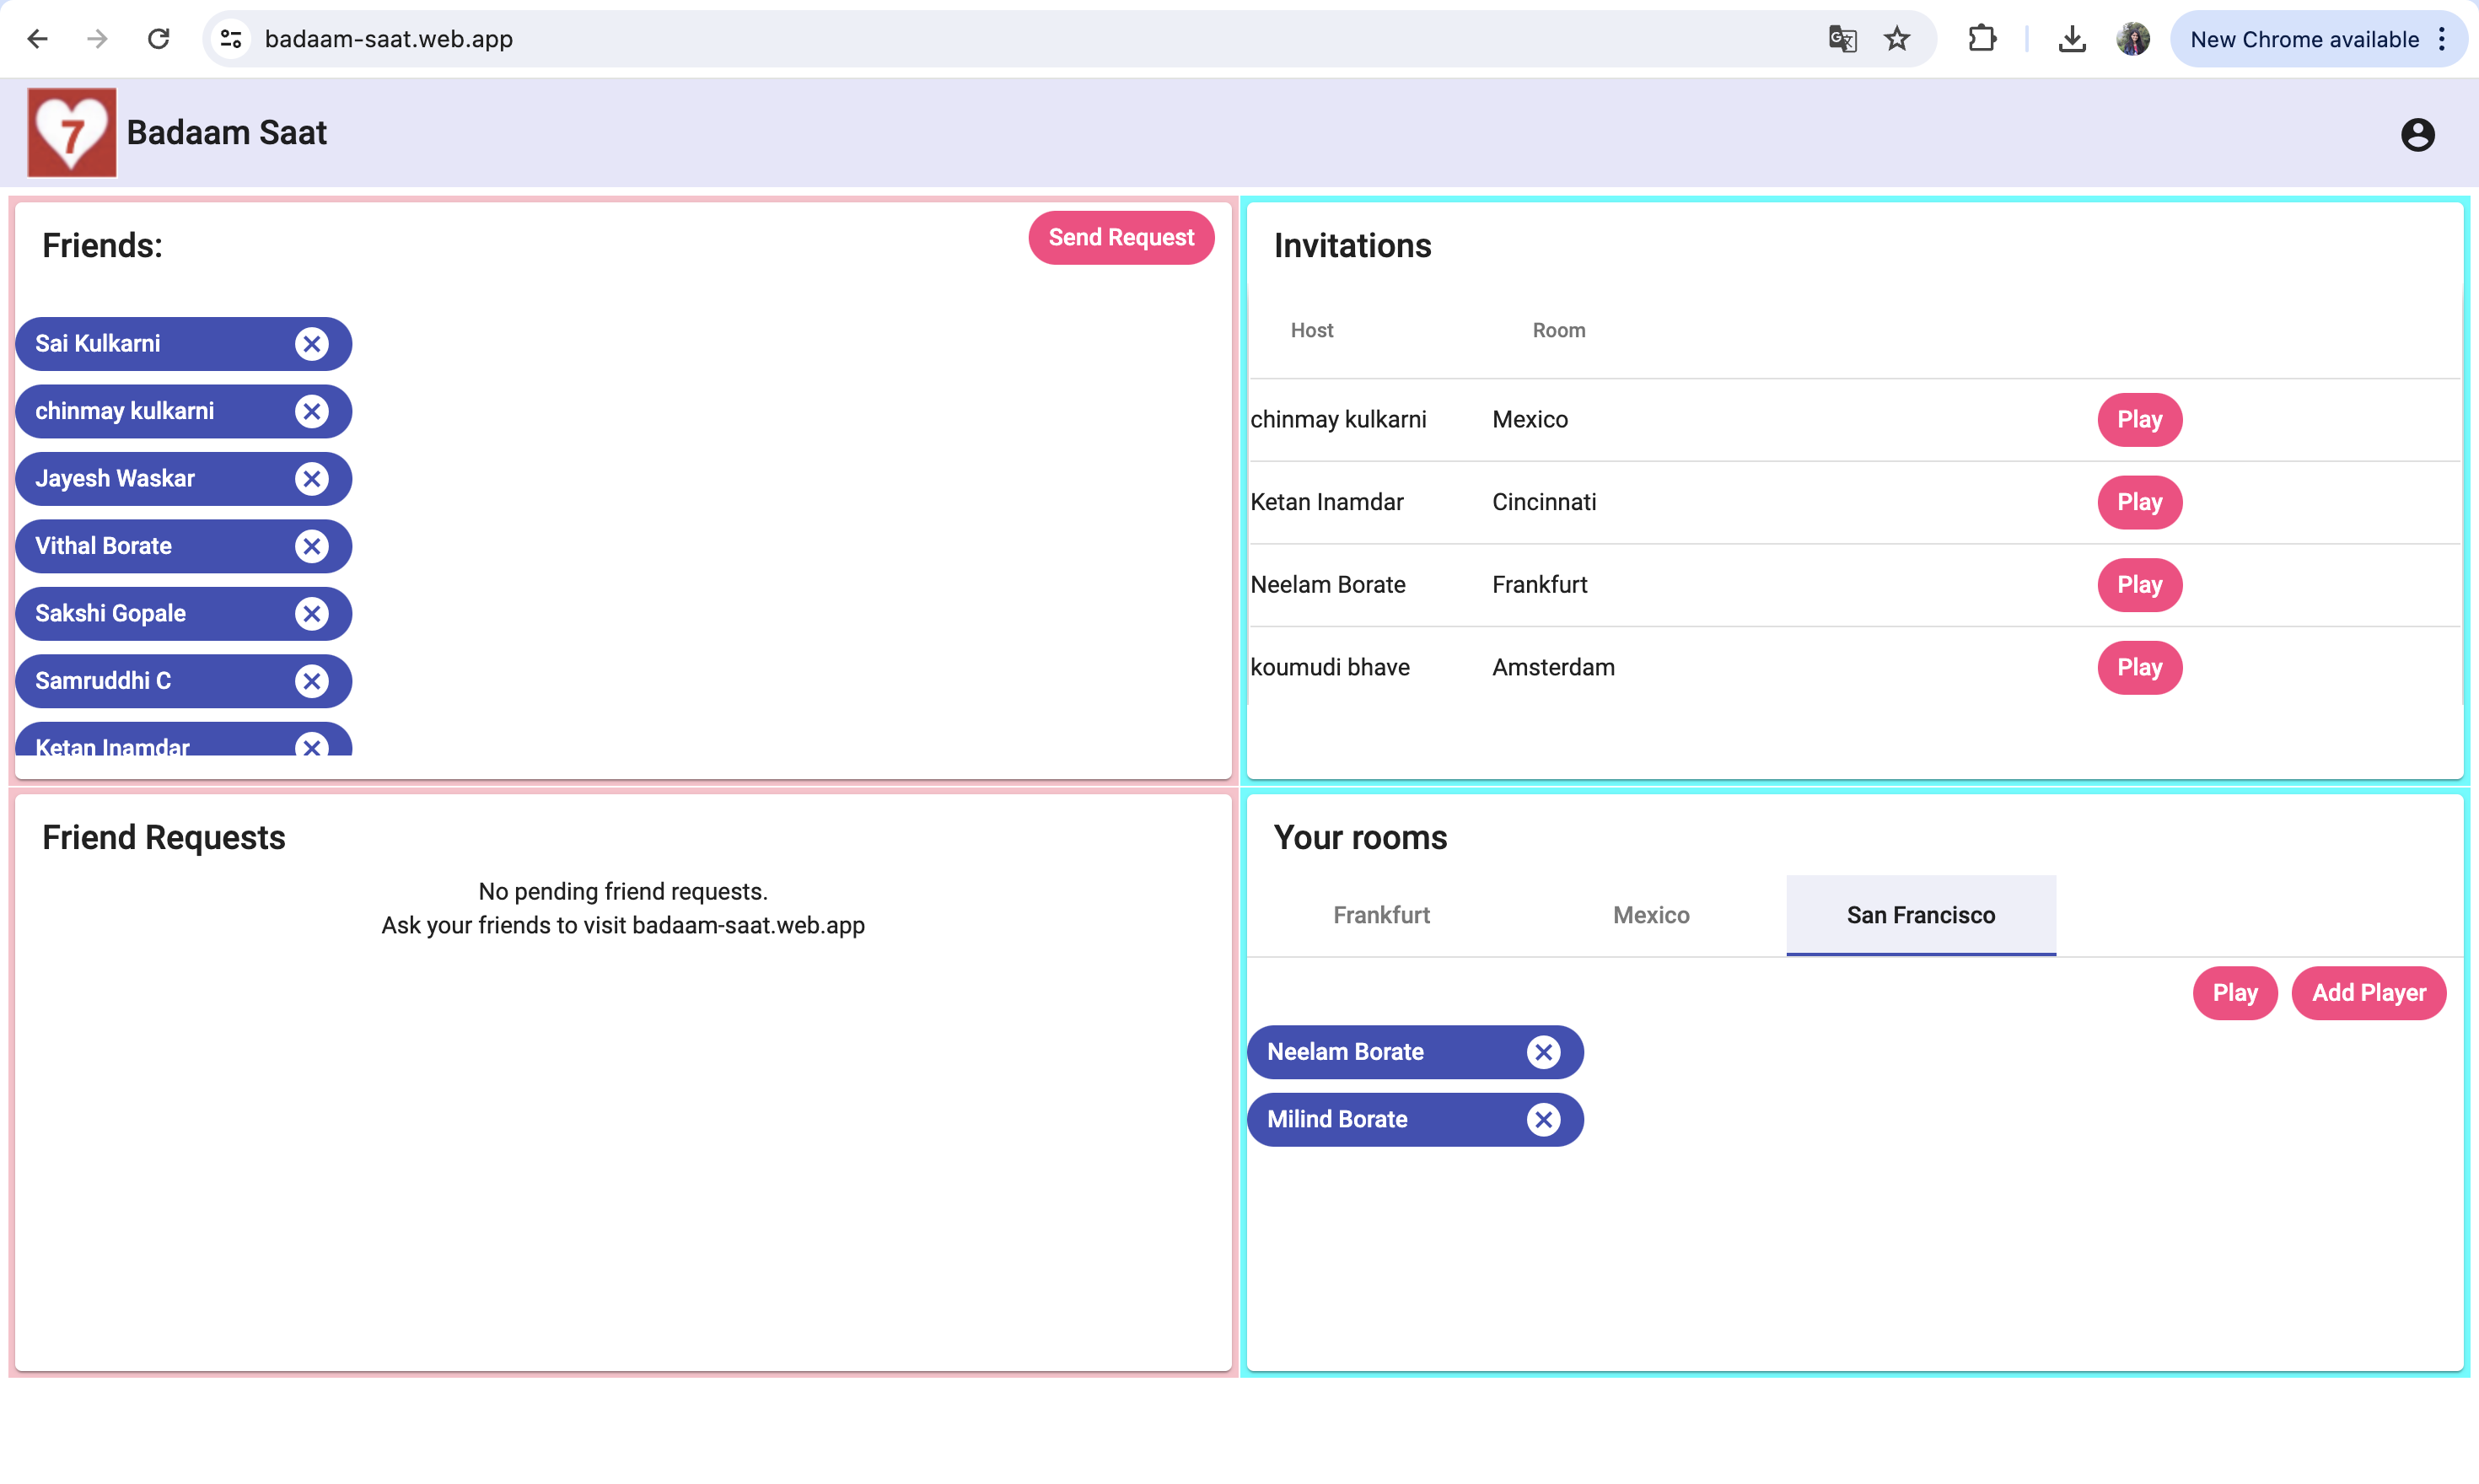Open the Chrome extensions puzzle icon
Image resolution: width=2479 pixels, height=1484 pixels.
(1981, 39)
